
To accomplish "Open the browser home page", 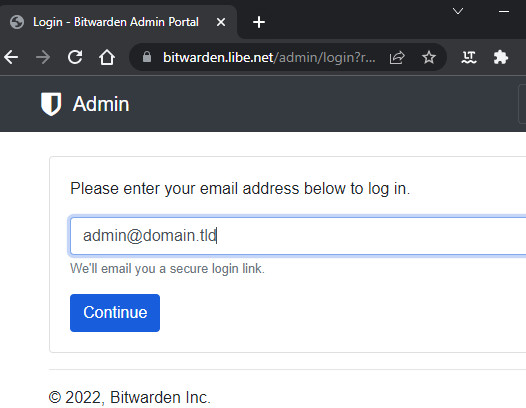I will click(107, 57).
